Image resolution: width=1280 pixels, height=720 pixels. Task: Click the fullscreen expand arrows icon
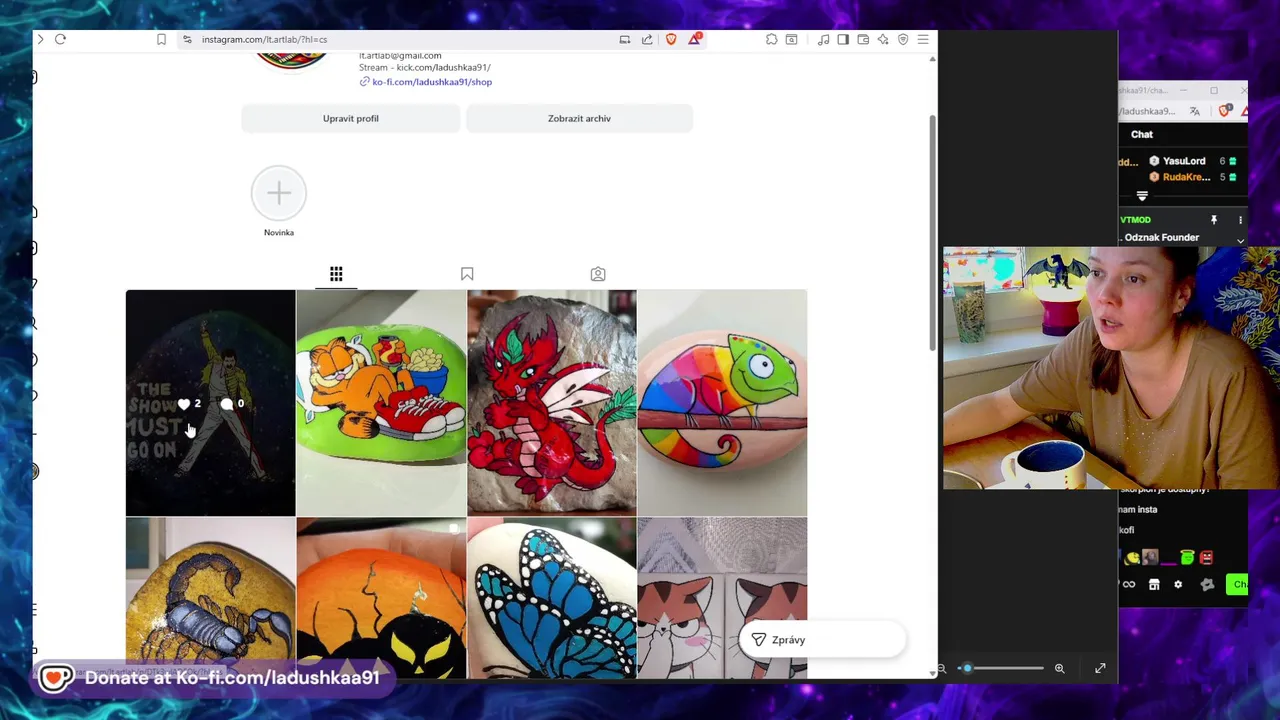click(x=1100, y=668)
